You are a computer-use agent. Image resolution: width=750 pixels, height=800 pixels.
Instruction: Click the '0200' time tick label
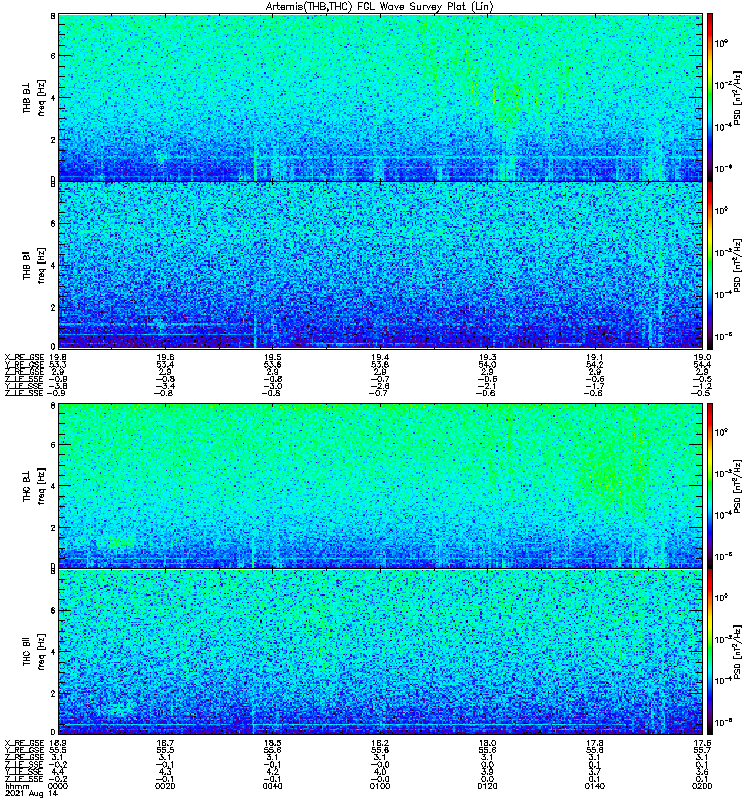coord(702,786)
